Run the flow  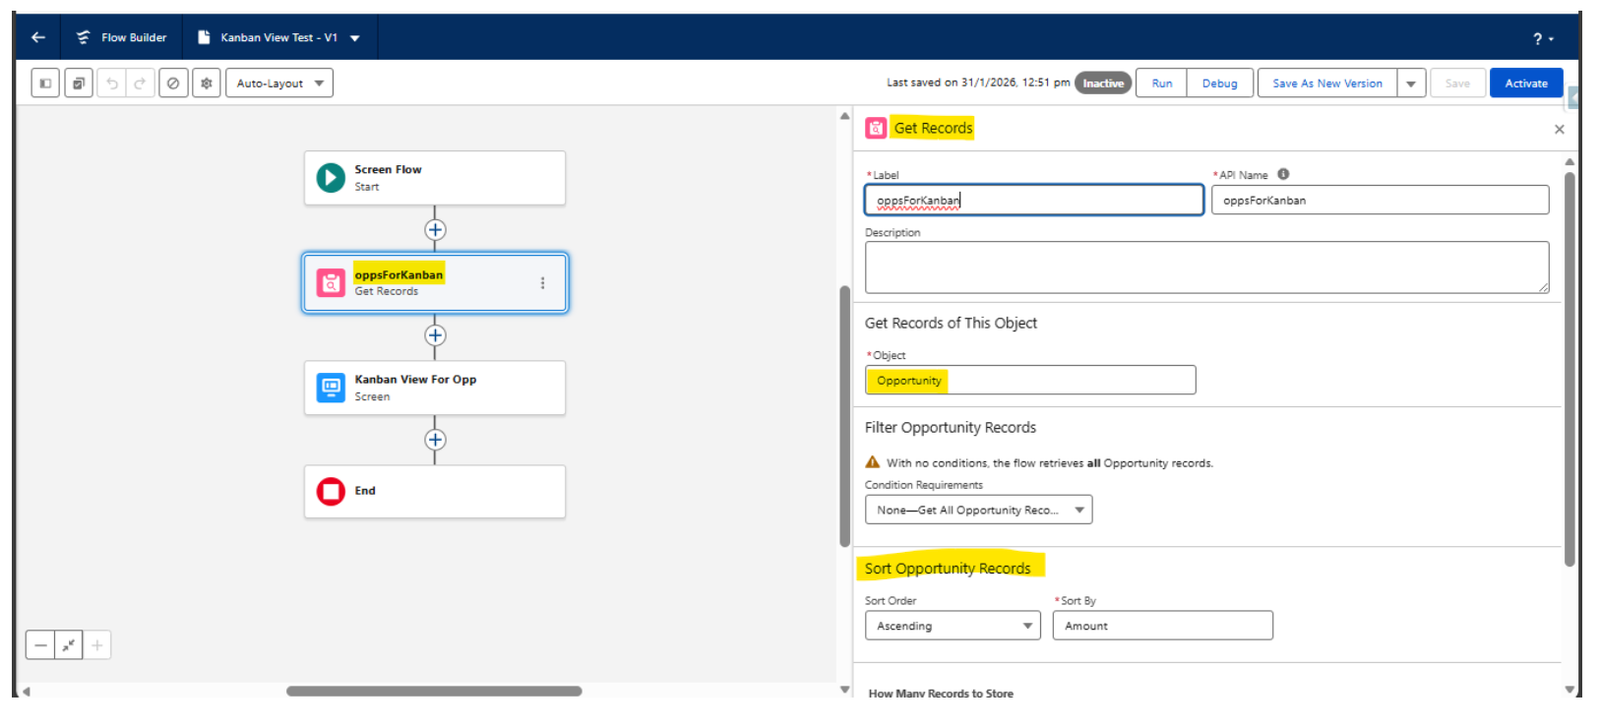point(1161,83)
